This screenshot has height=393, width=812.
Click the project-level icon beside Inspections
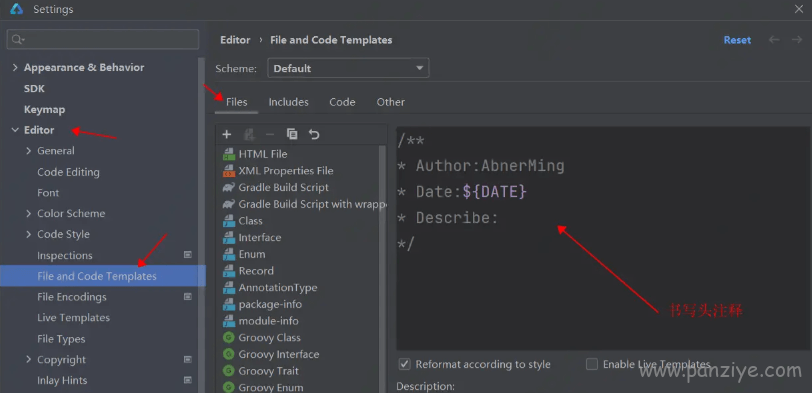point(188,255)
